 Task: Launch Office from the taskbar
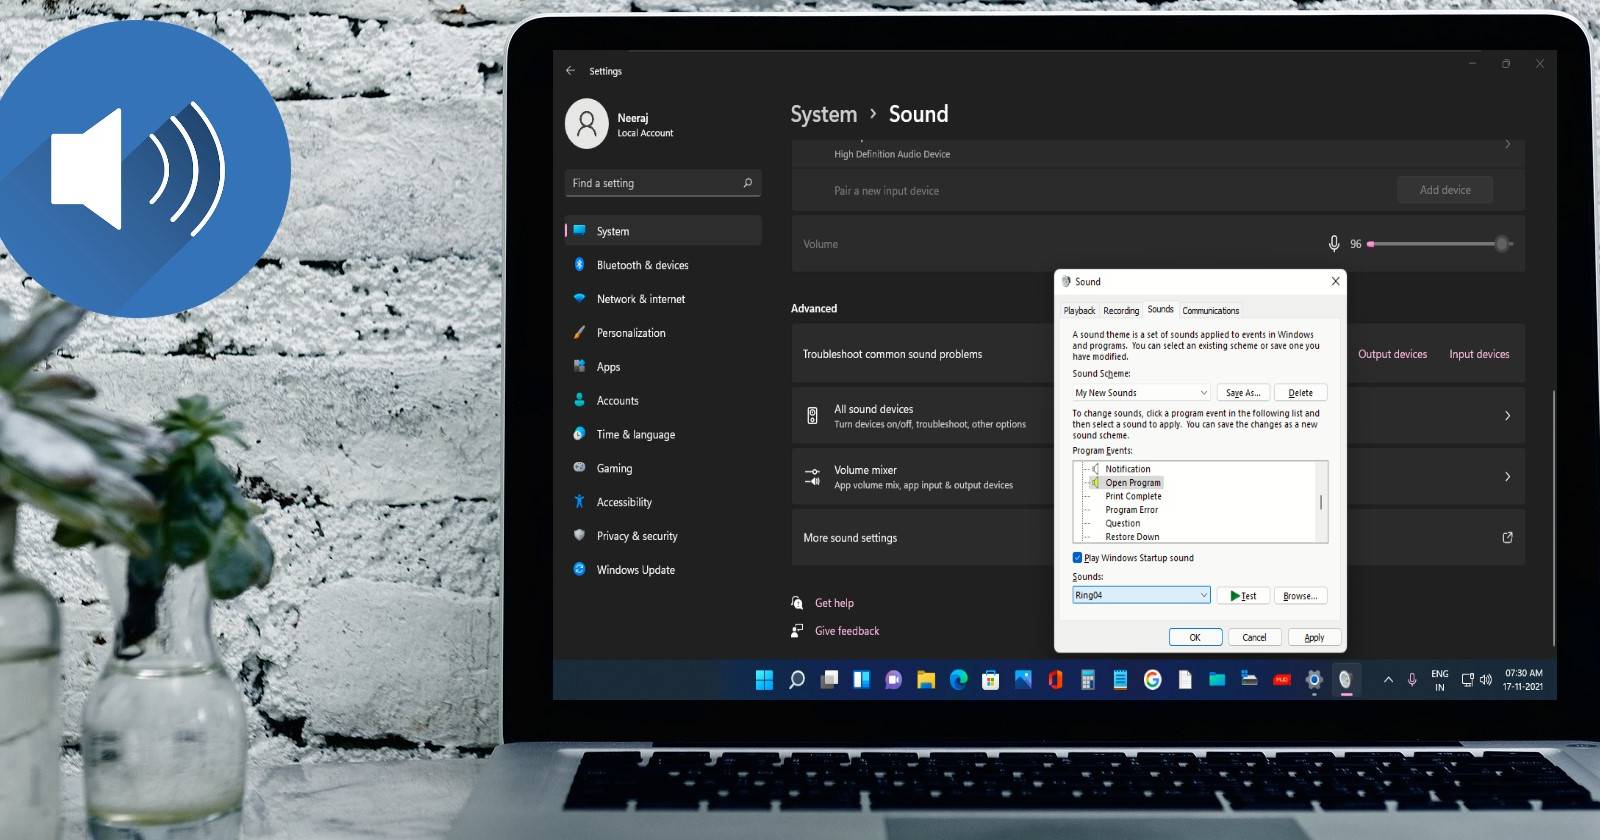1055,680
